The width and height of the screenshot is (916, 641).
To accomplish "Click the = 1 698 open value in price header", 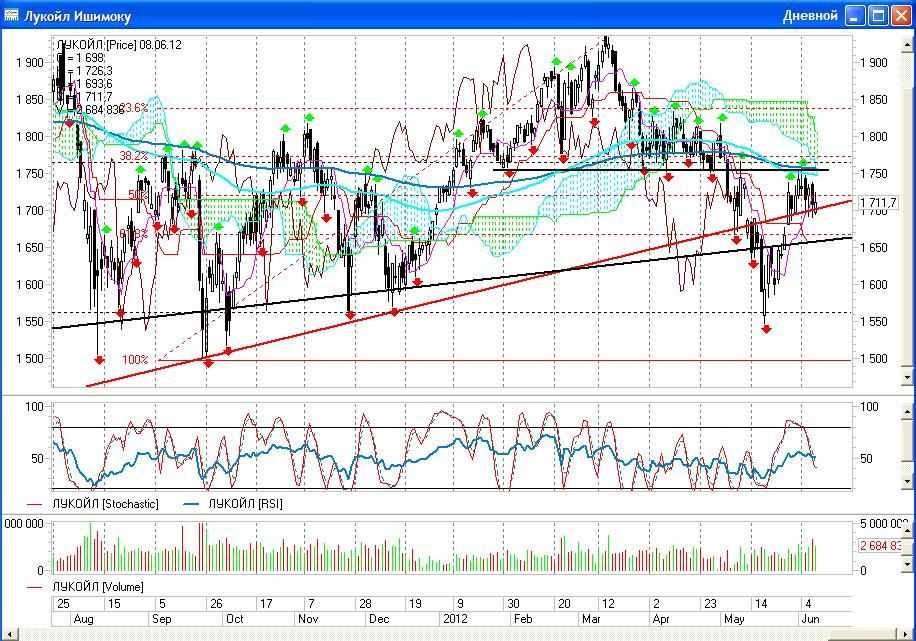I will point(86,58).
